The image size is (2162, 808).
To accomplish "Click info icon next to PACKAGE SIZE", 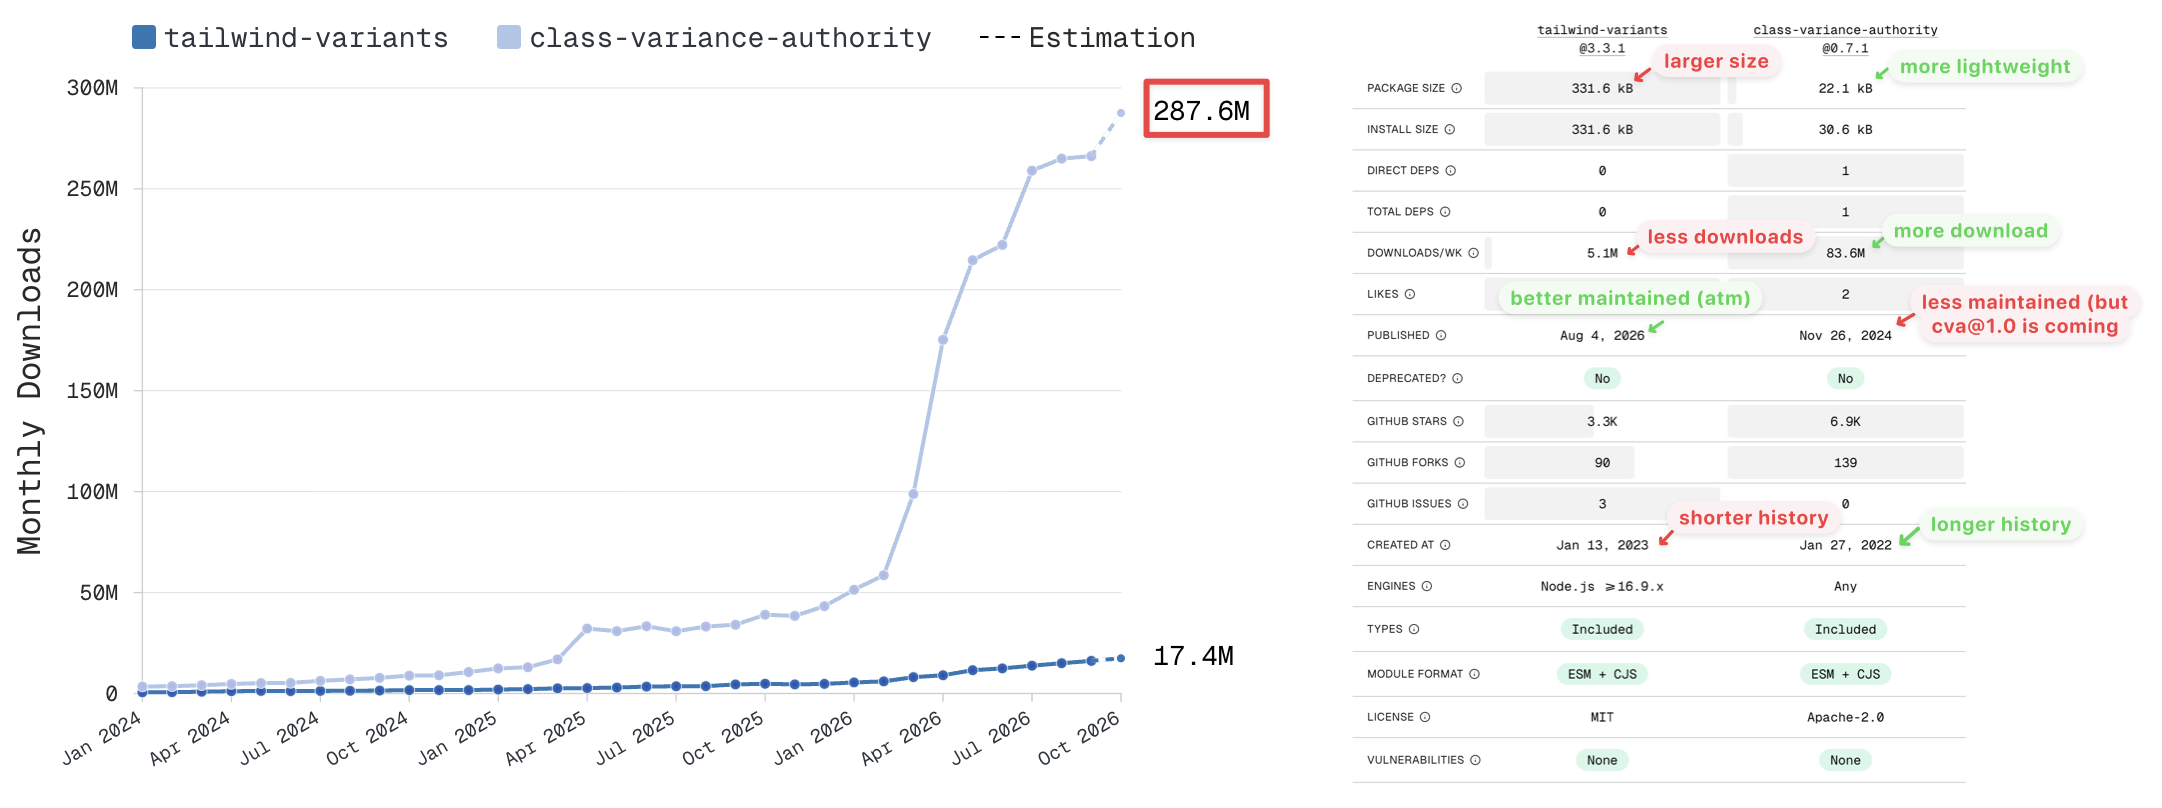I will [x=1456, y=88].
